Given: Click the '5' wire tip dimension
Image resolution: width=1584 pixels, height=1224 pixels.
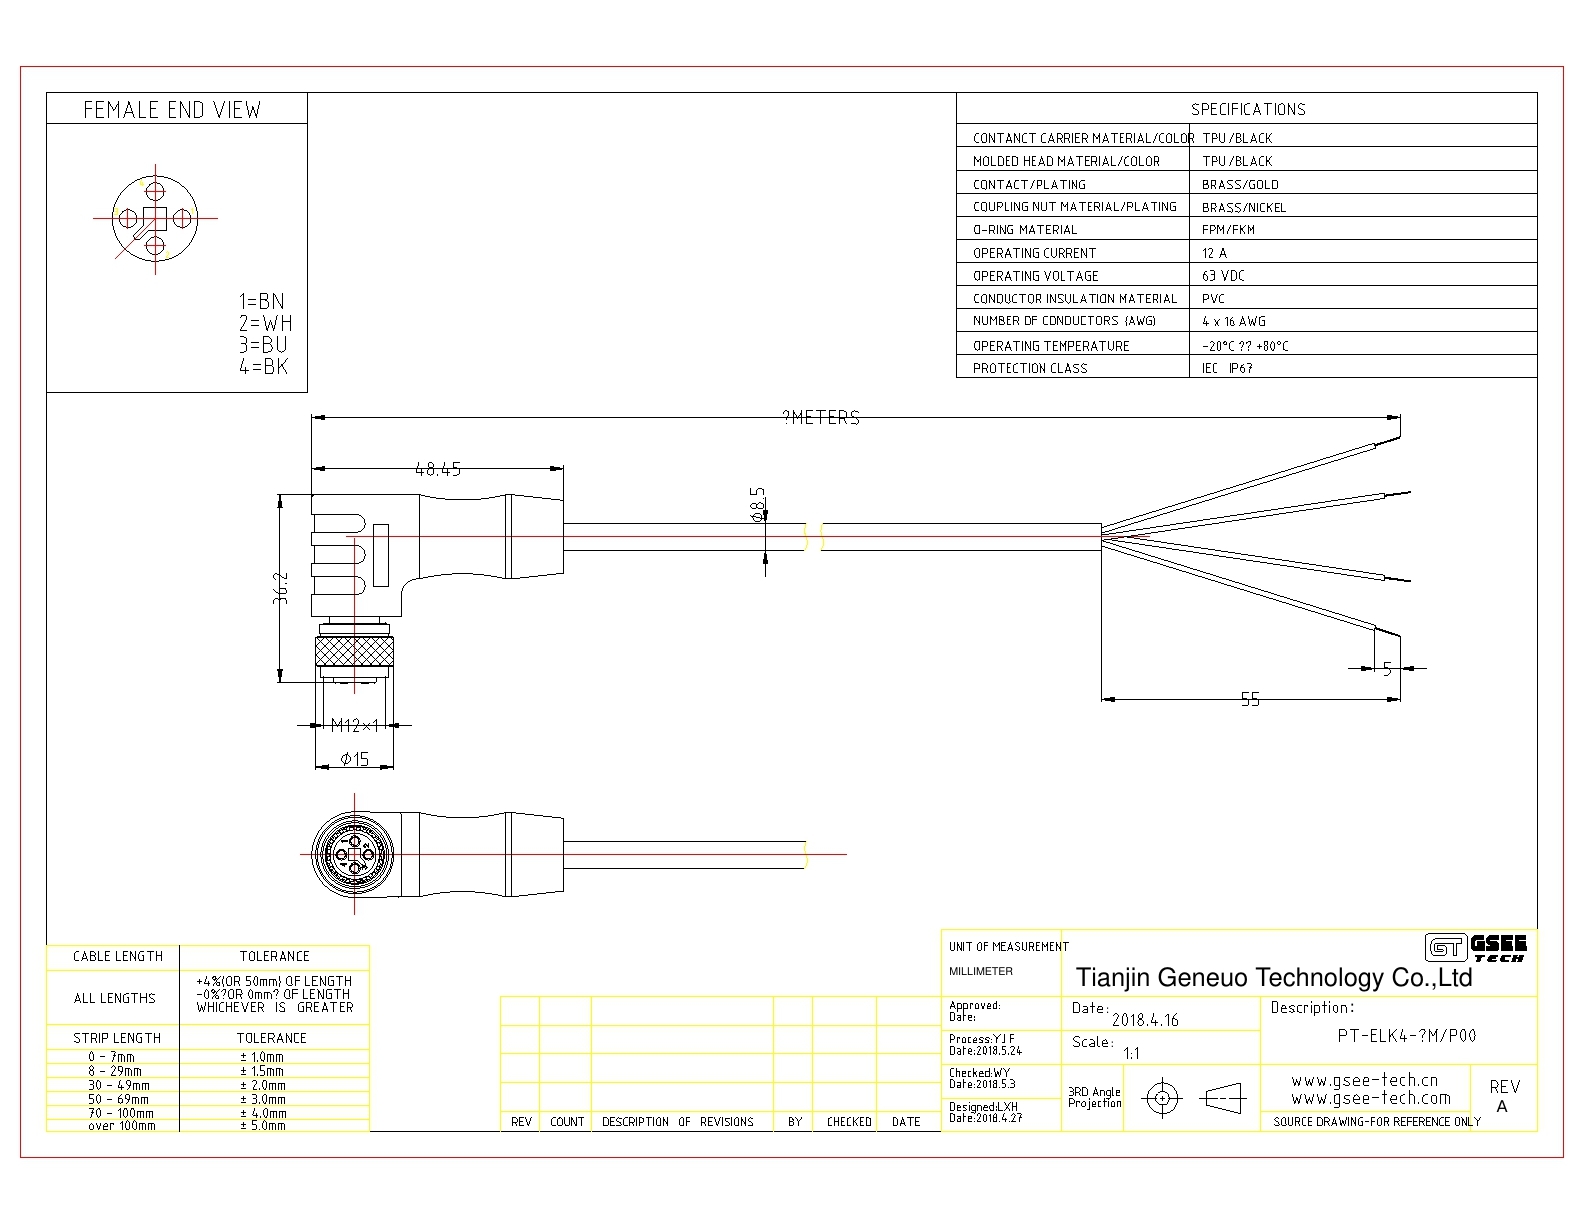Looking at the screenshot, I should click(x=1387, y=669).
